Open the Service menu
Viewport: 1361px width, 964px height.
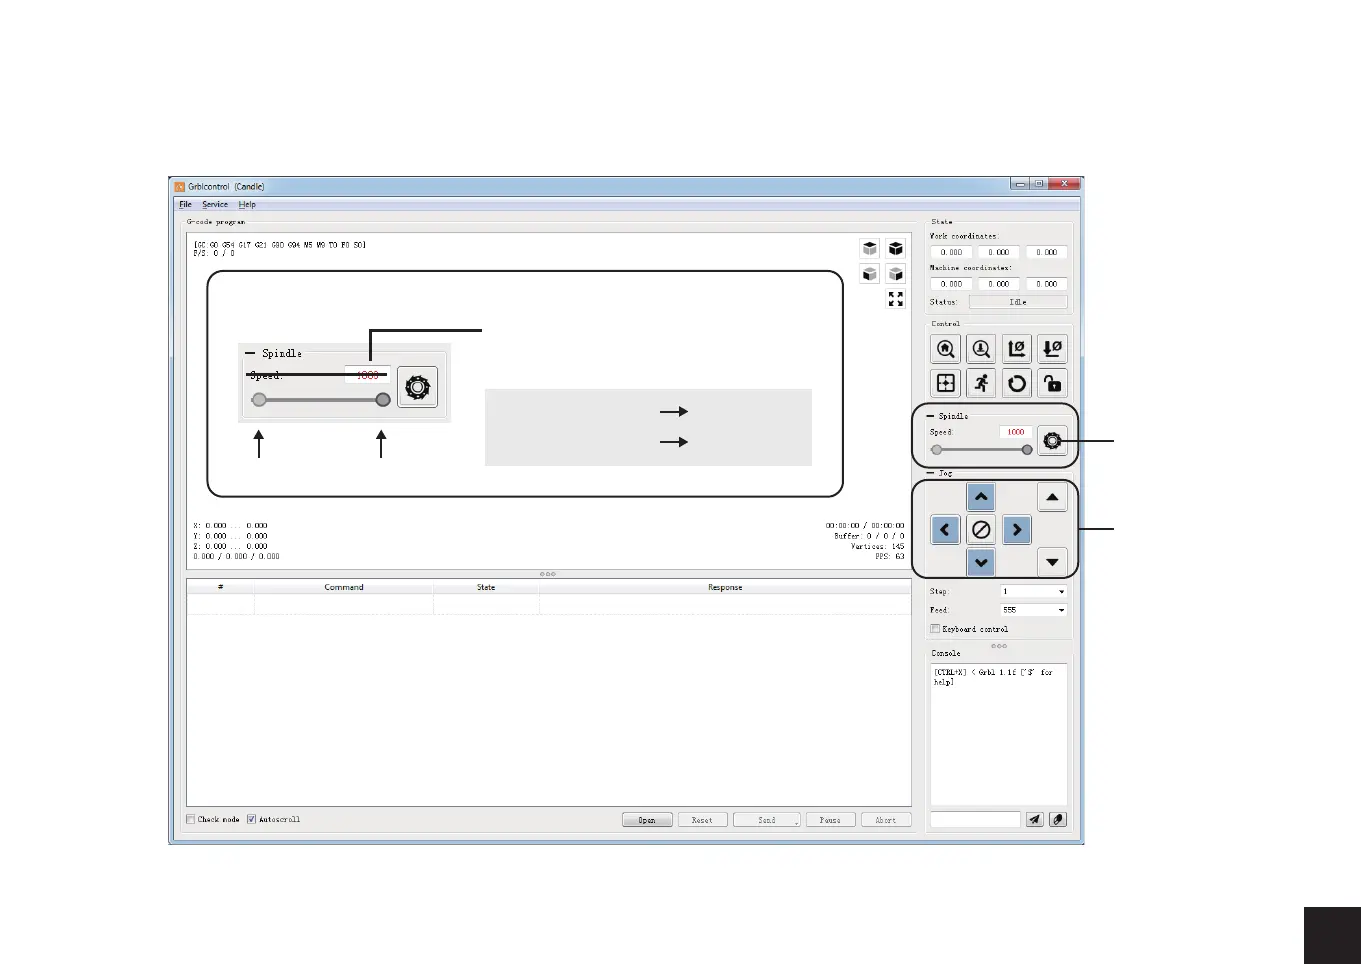pos(215,204)
